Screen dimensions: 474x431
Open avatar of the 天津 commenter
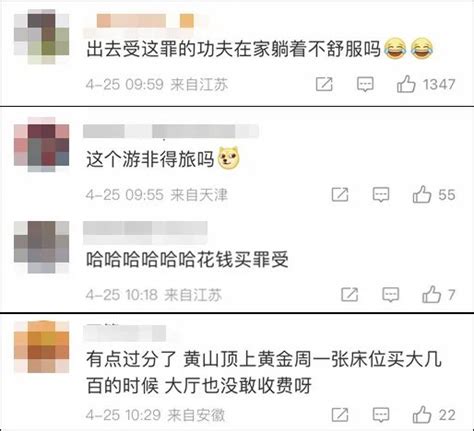pos(42,144)
